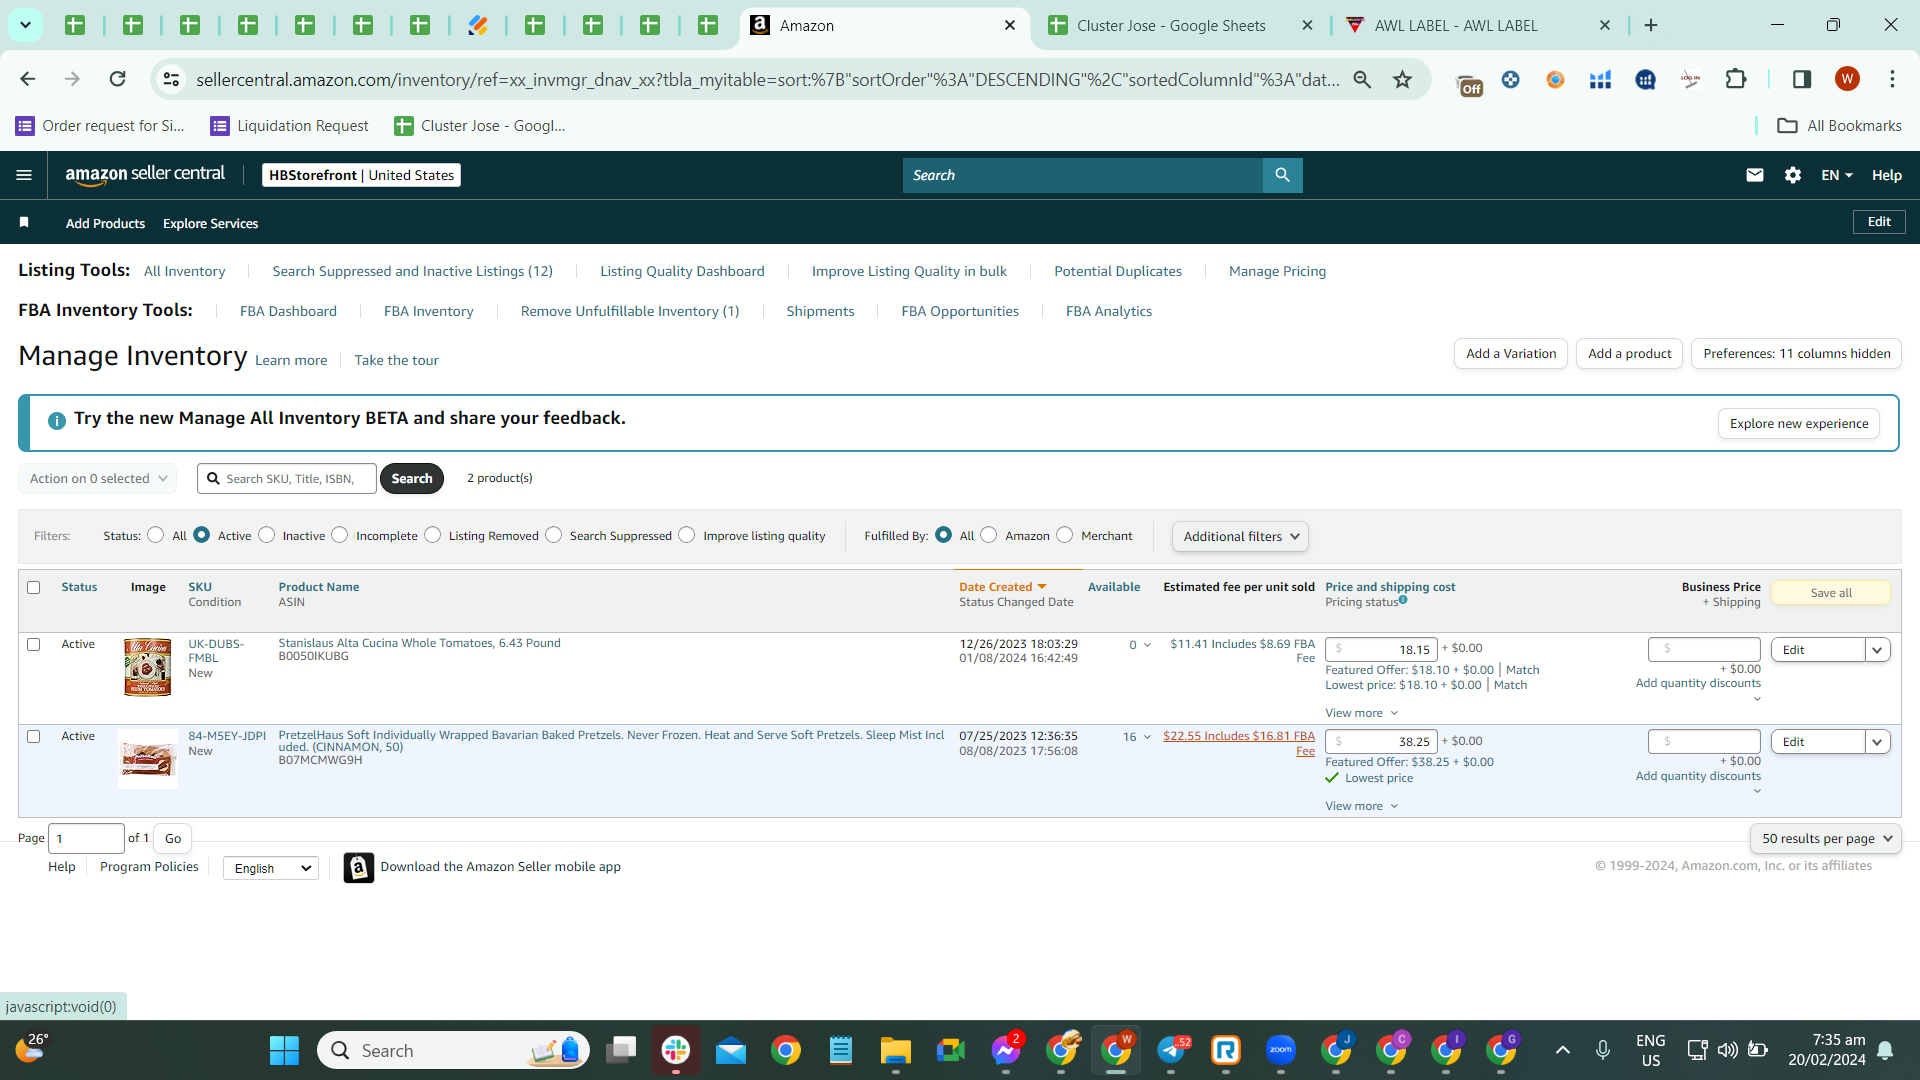Click the search magnifier button in Seller Central
The width and height of the screenshot is (1920, 1080).
[x=1282, y=175]
